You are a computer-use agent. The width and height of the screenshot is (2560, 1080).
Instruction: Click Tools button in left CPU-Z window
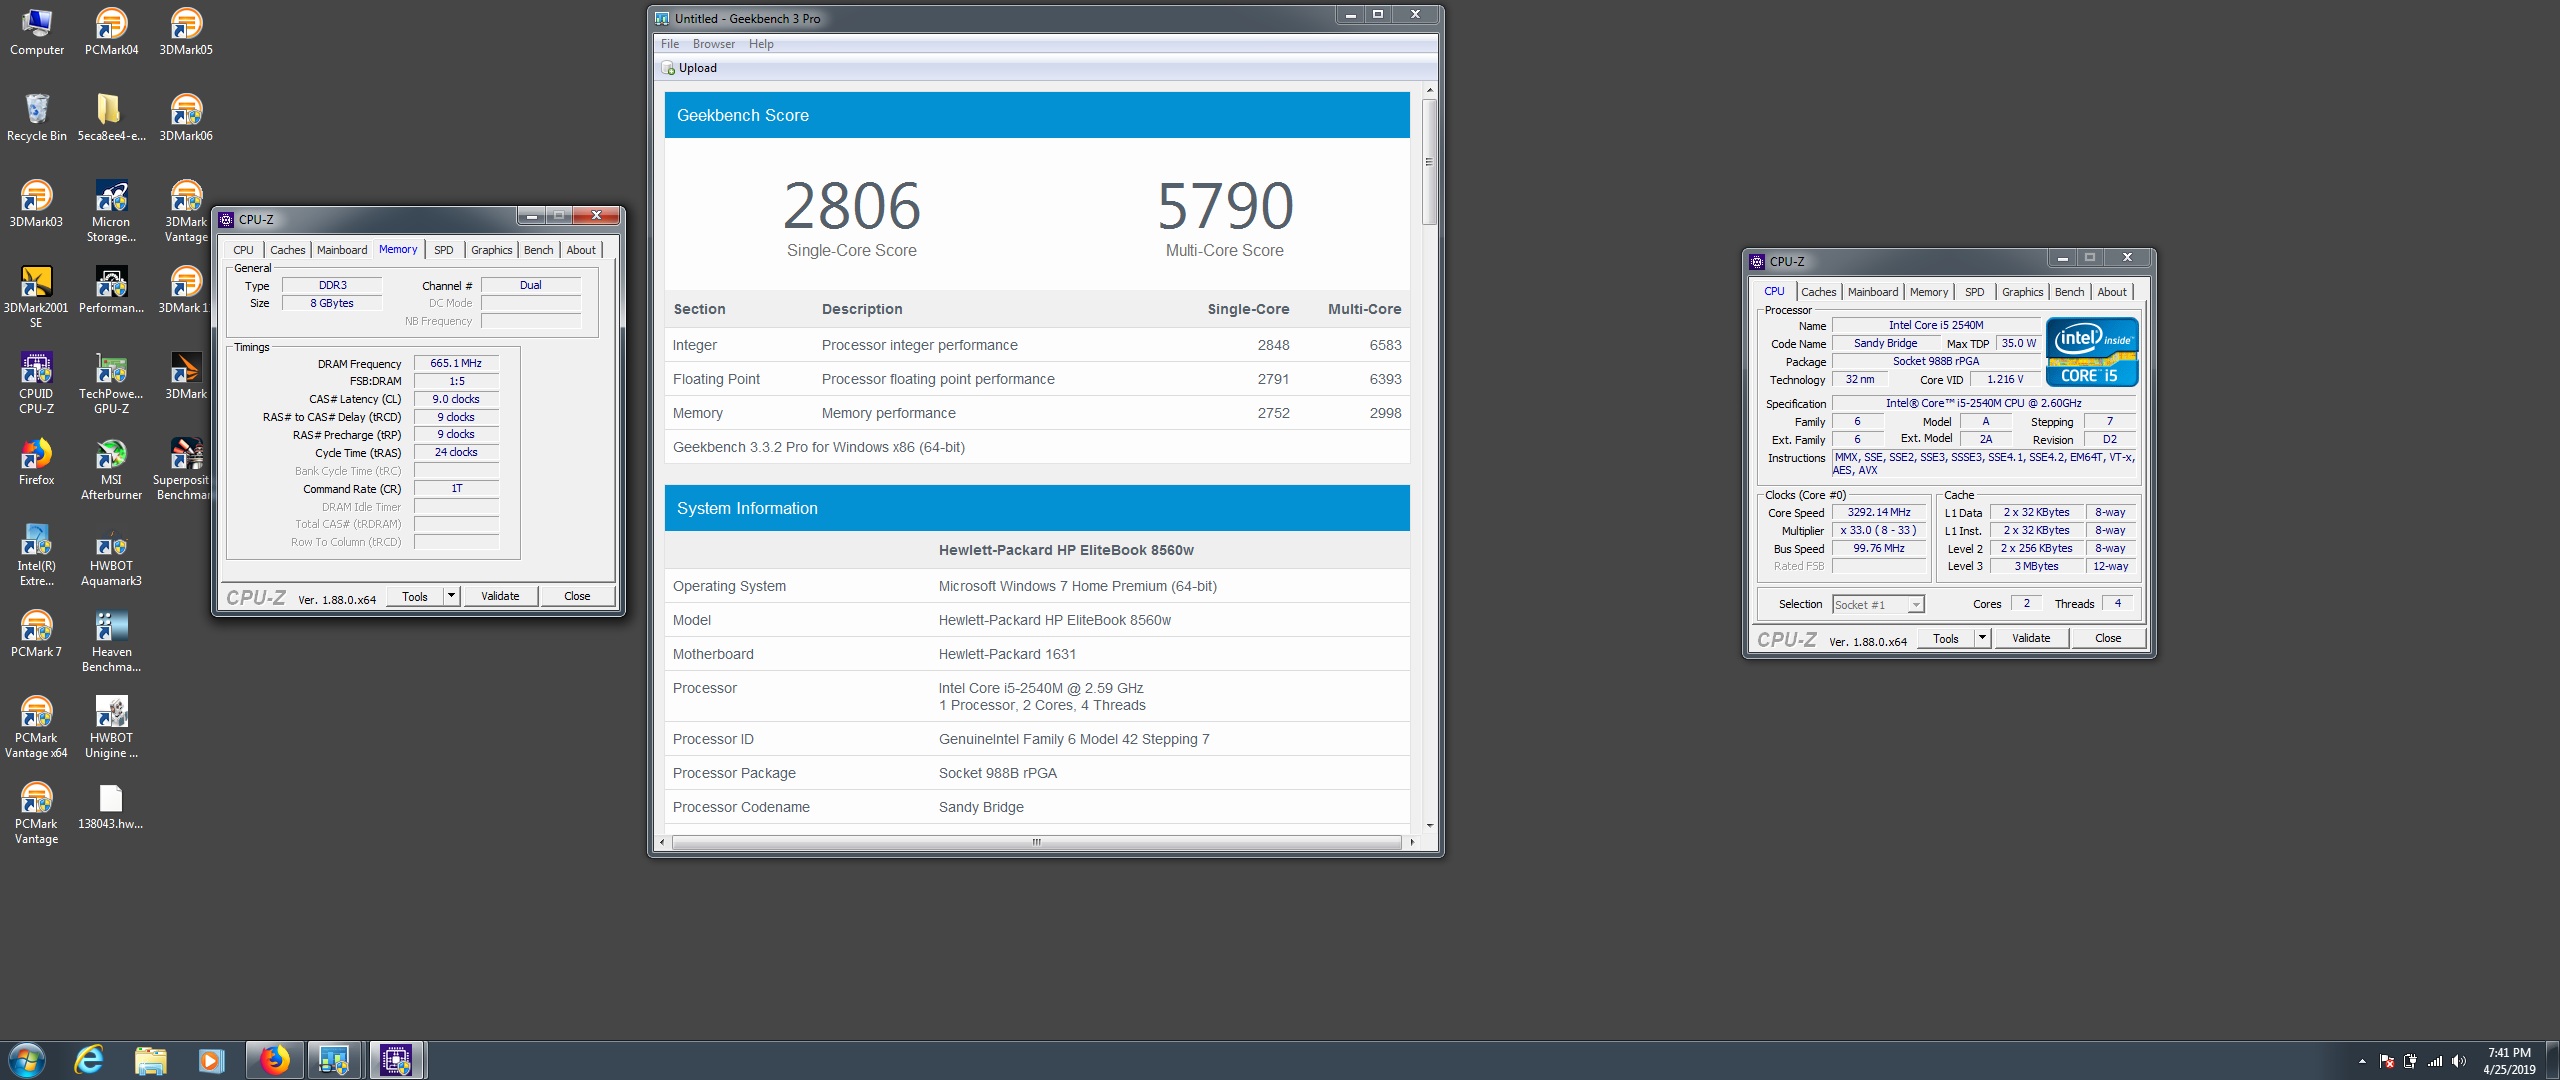point(415,596)
